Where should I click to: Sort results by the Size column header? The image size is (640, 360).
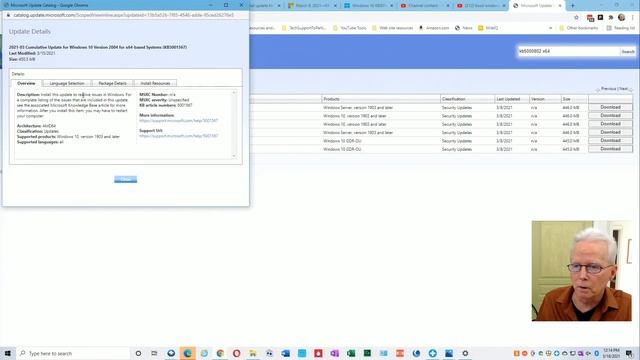[x=574, y=99]
